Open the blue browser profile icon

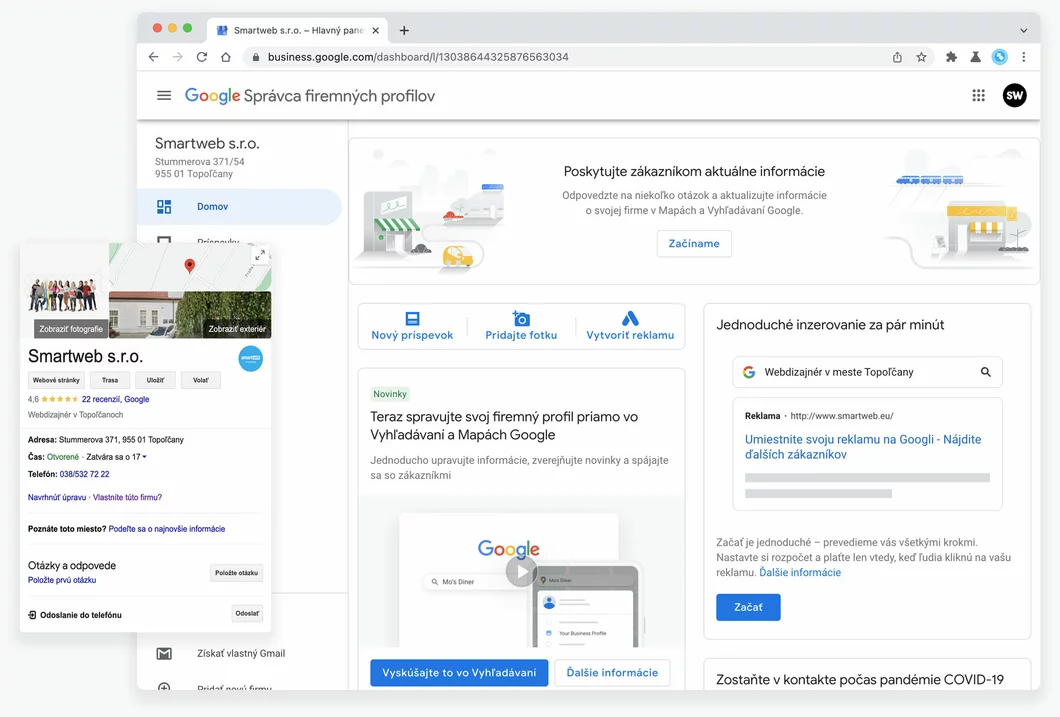pos(1000,57)
